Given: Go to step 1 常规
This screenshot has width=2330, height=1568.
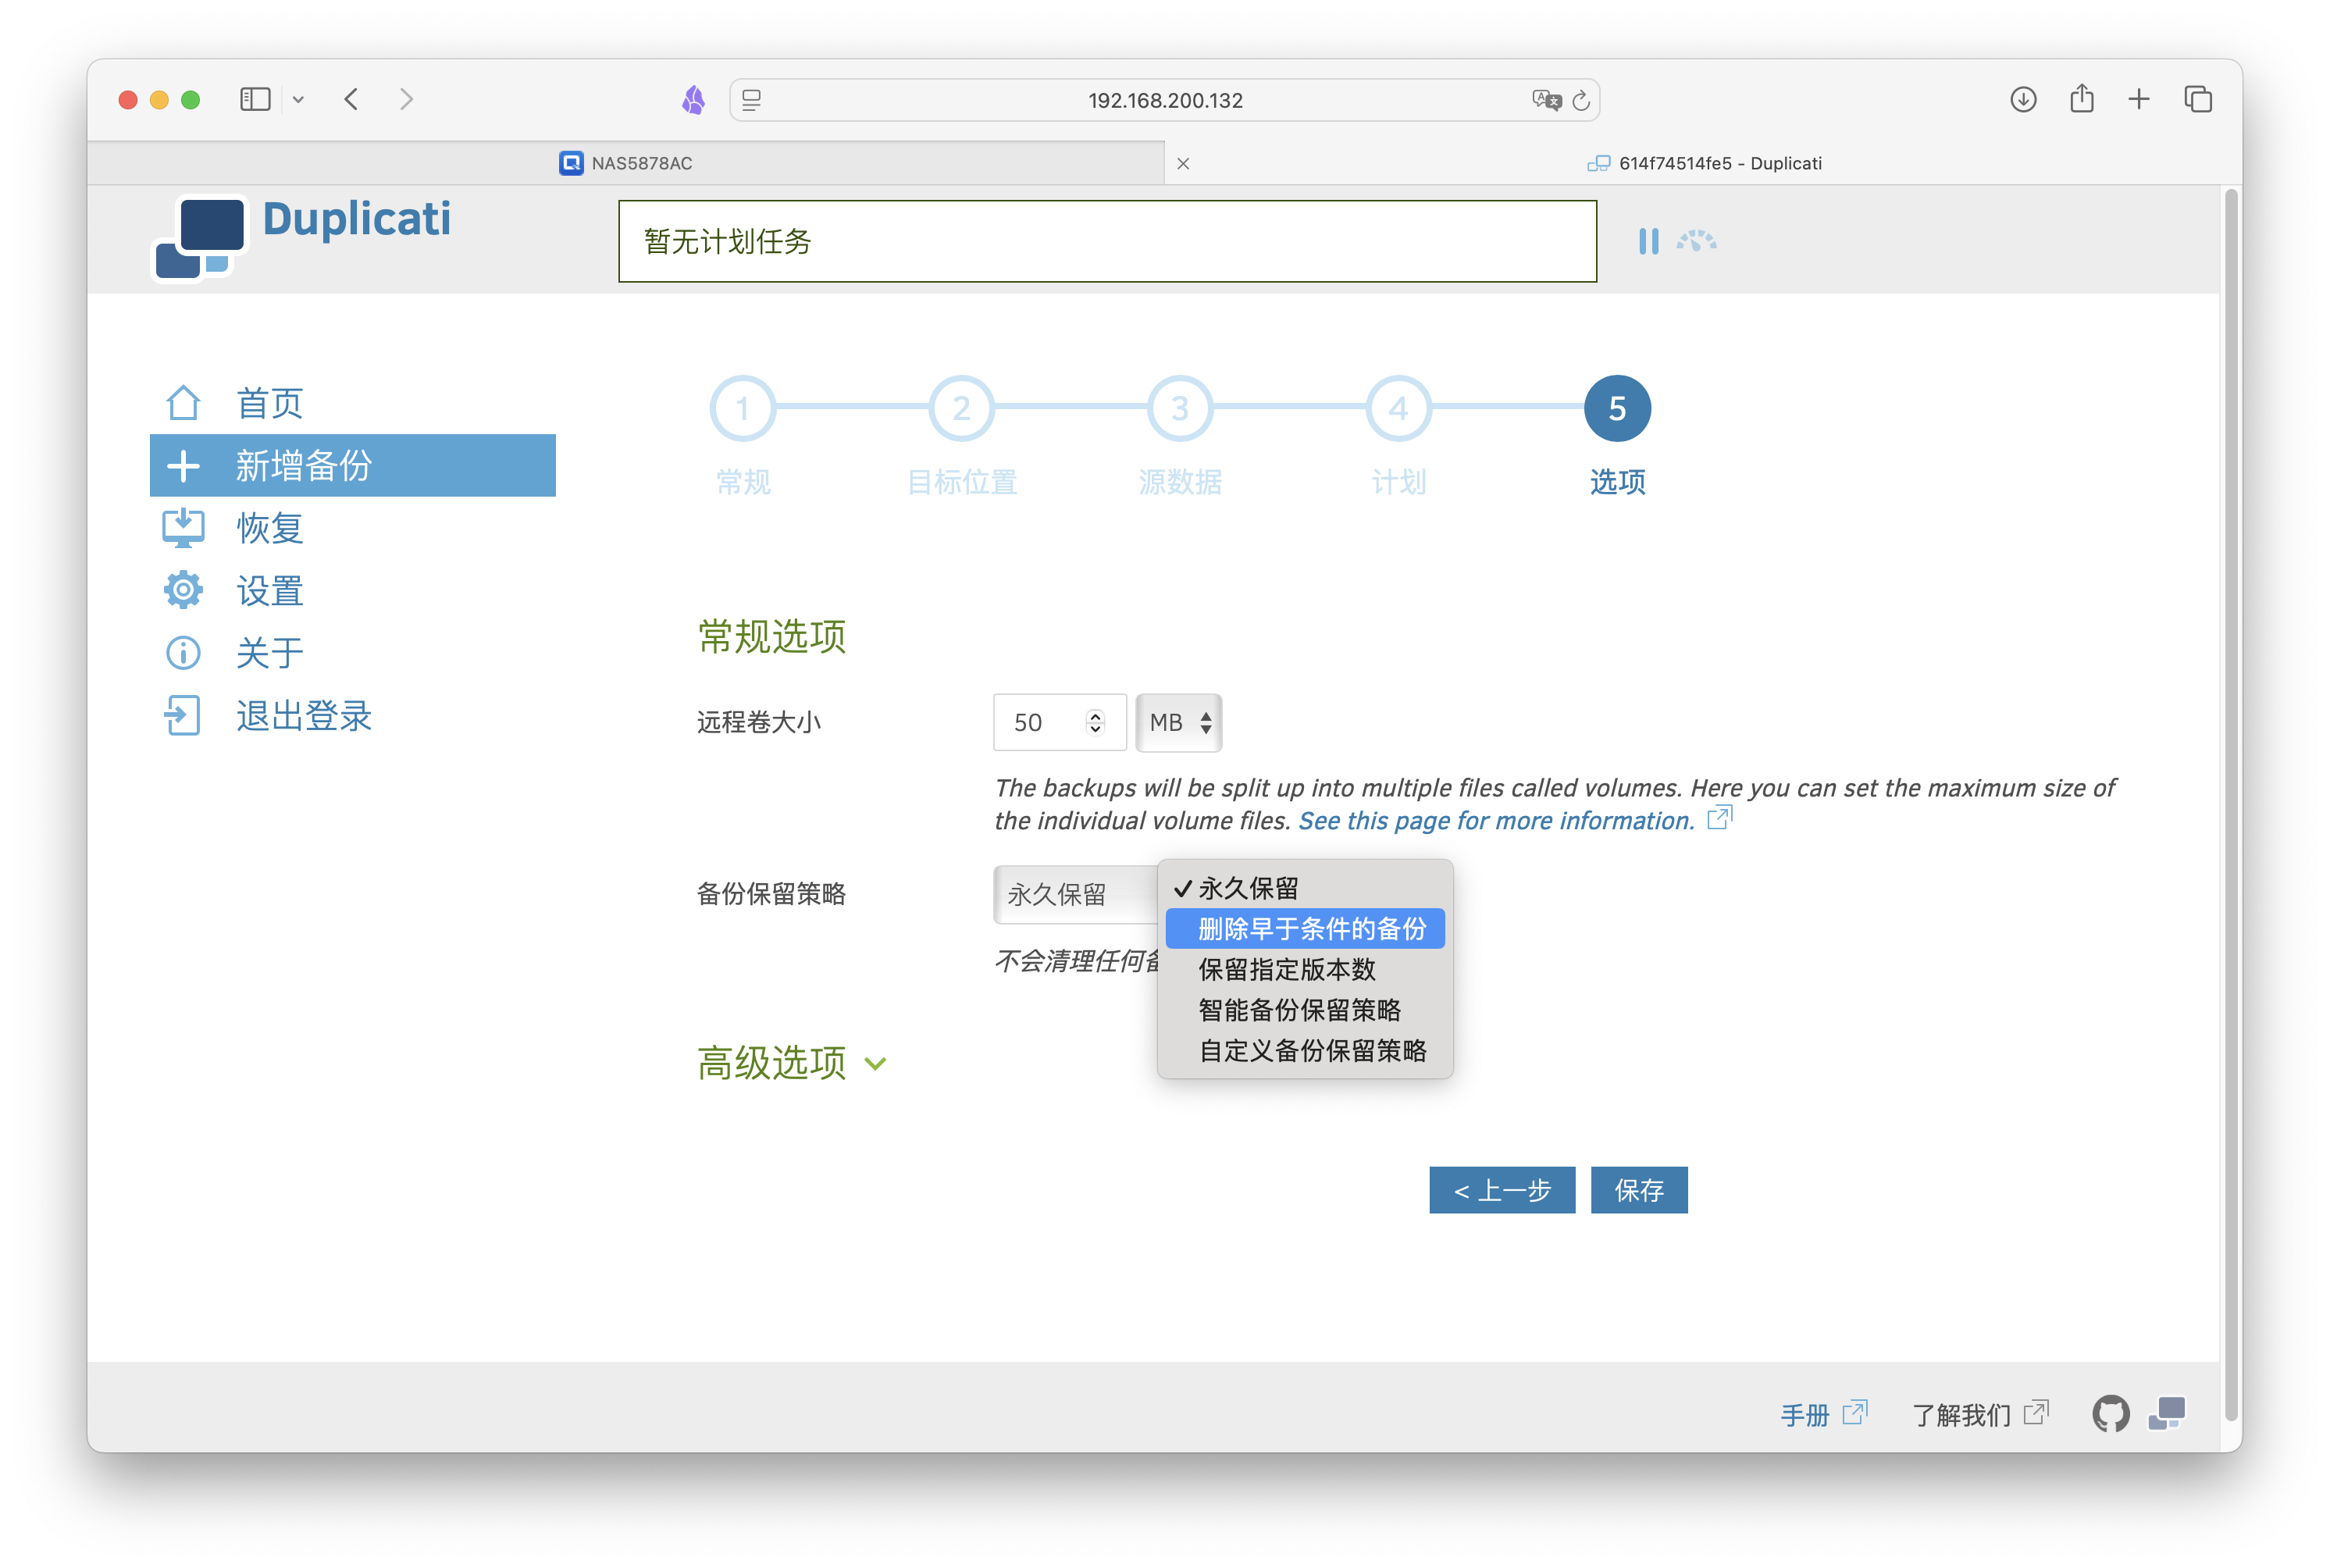Looking at the screenshot, I should pyautogui.click(x=742, y=408).
